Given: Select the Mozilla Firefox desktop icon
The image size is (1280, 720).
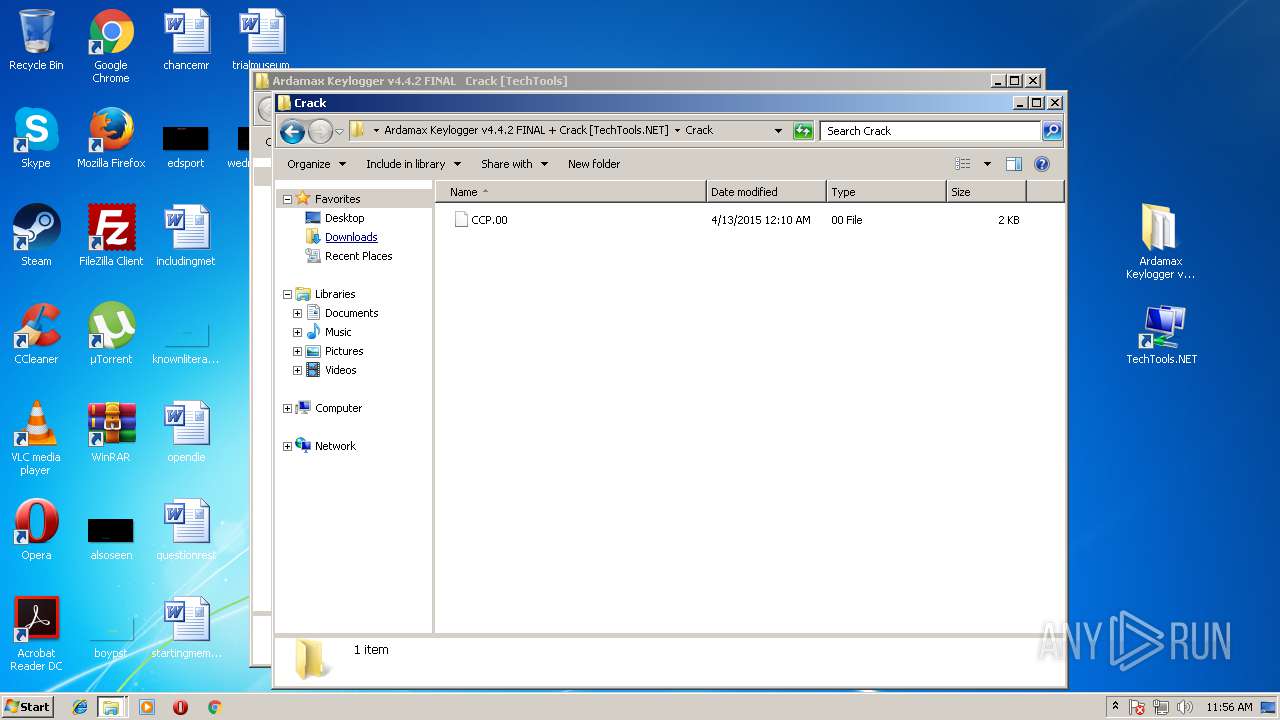Looking at the screenshot, I should (x=111, y=138).
